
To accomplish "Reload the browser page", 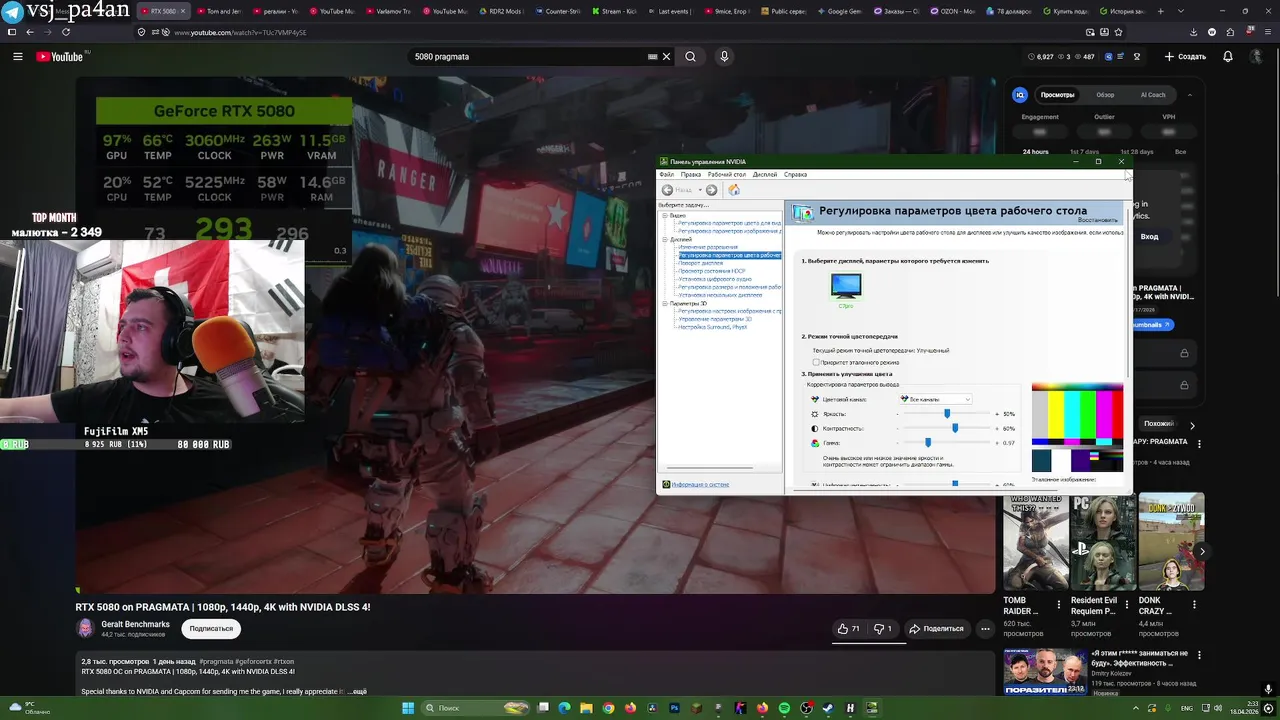I will tap(66, 32).
